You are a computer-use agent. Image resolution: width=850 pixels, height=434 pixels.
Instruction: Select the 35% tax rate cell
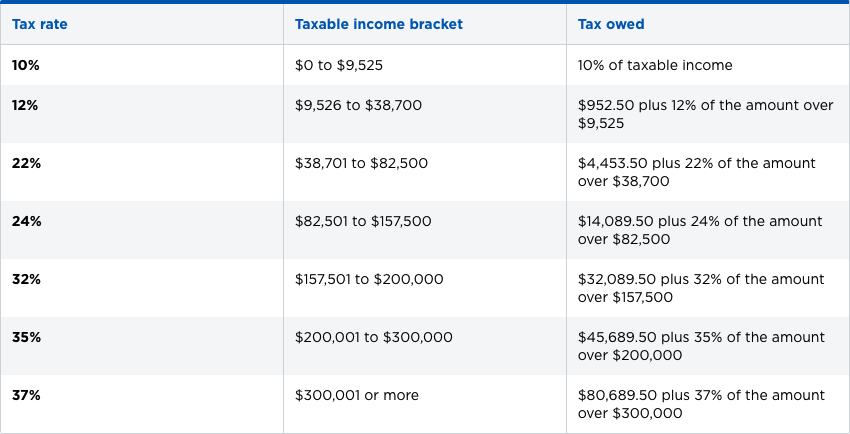click(26, 337)
